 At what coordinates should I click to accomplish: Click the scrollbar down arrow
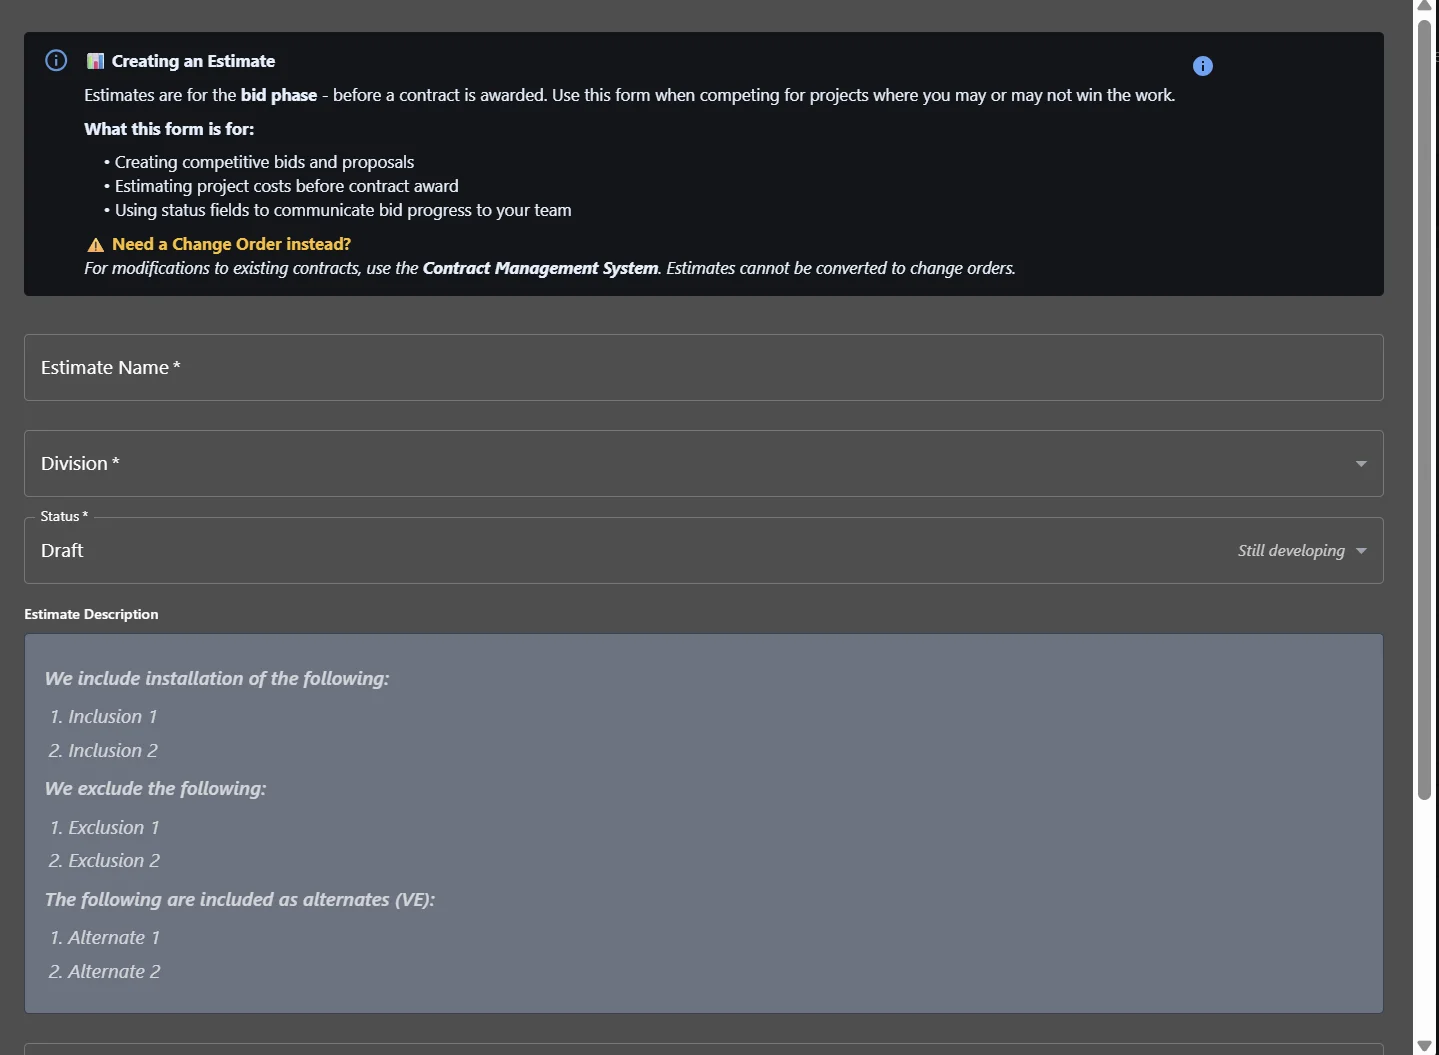click(1424, 1046)
